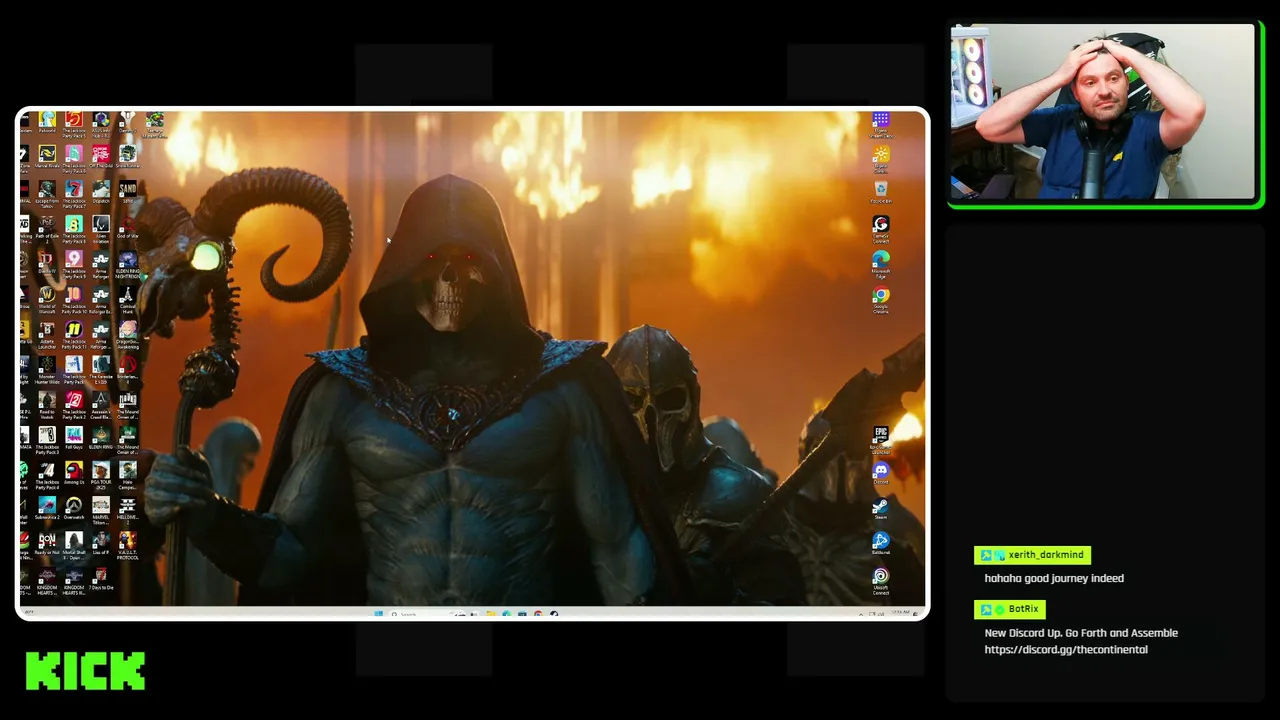Launch Assassin's Creed shortcut
The width and height of the screenshot is (1280, 720).
coord(101,406)
